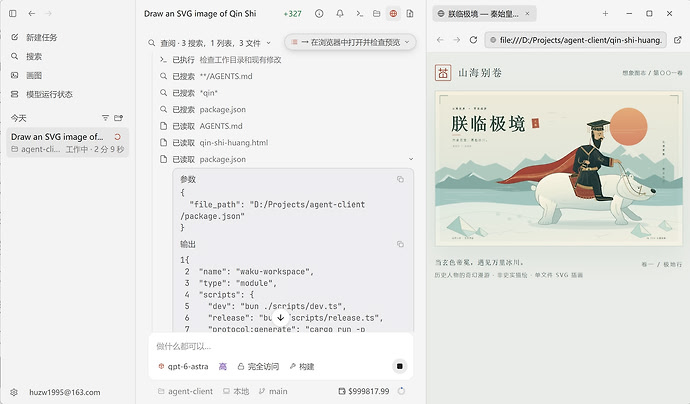The width and height of the screenshot is (690, 404).
Task: Open the folder files panel icon
Action: point(376,14)
